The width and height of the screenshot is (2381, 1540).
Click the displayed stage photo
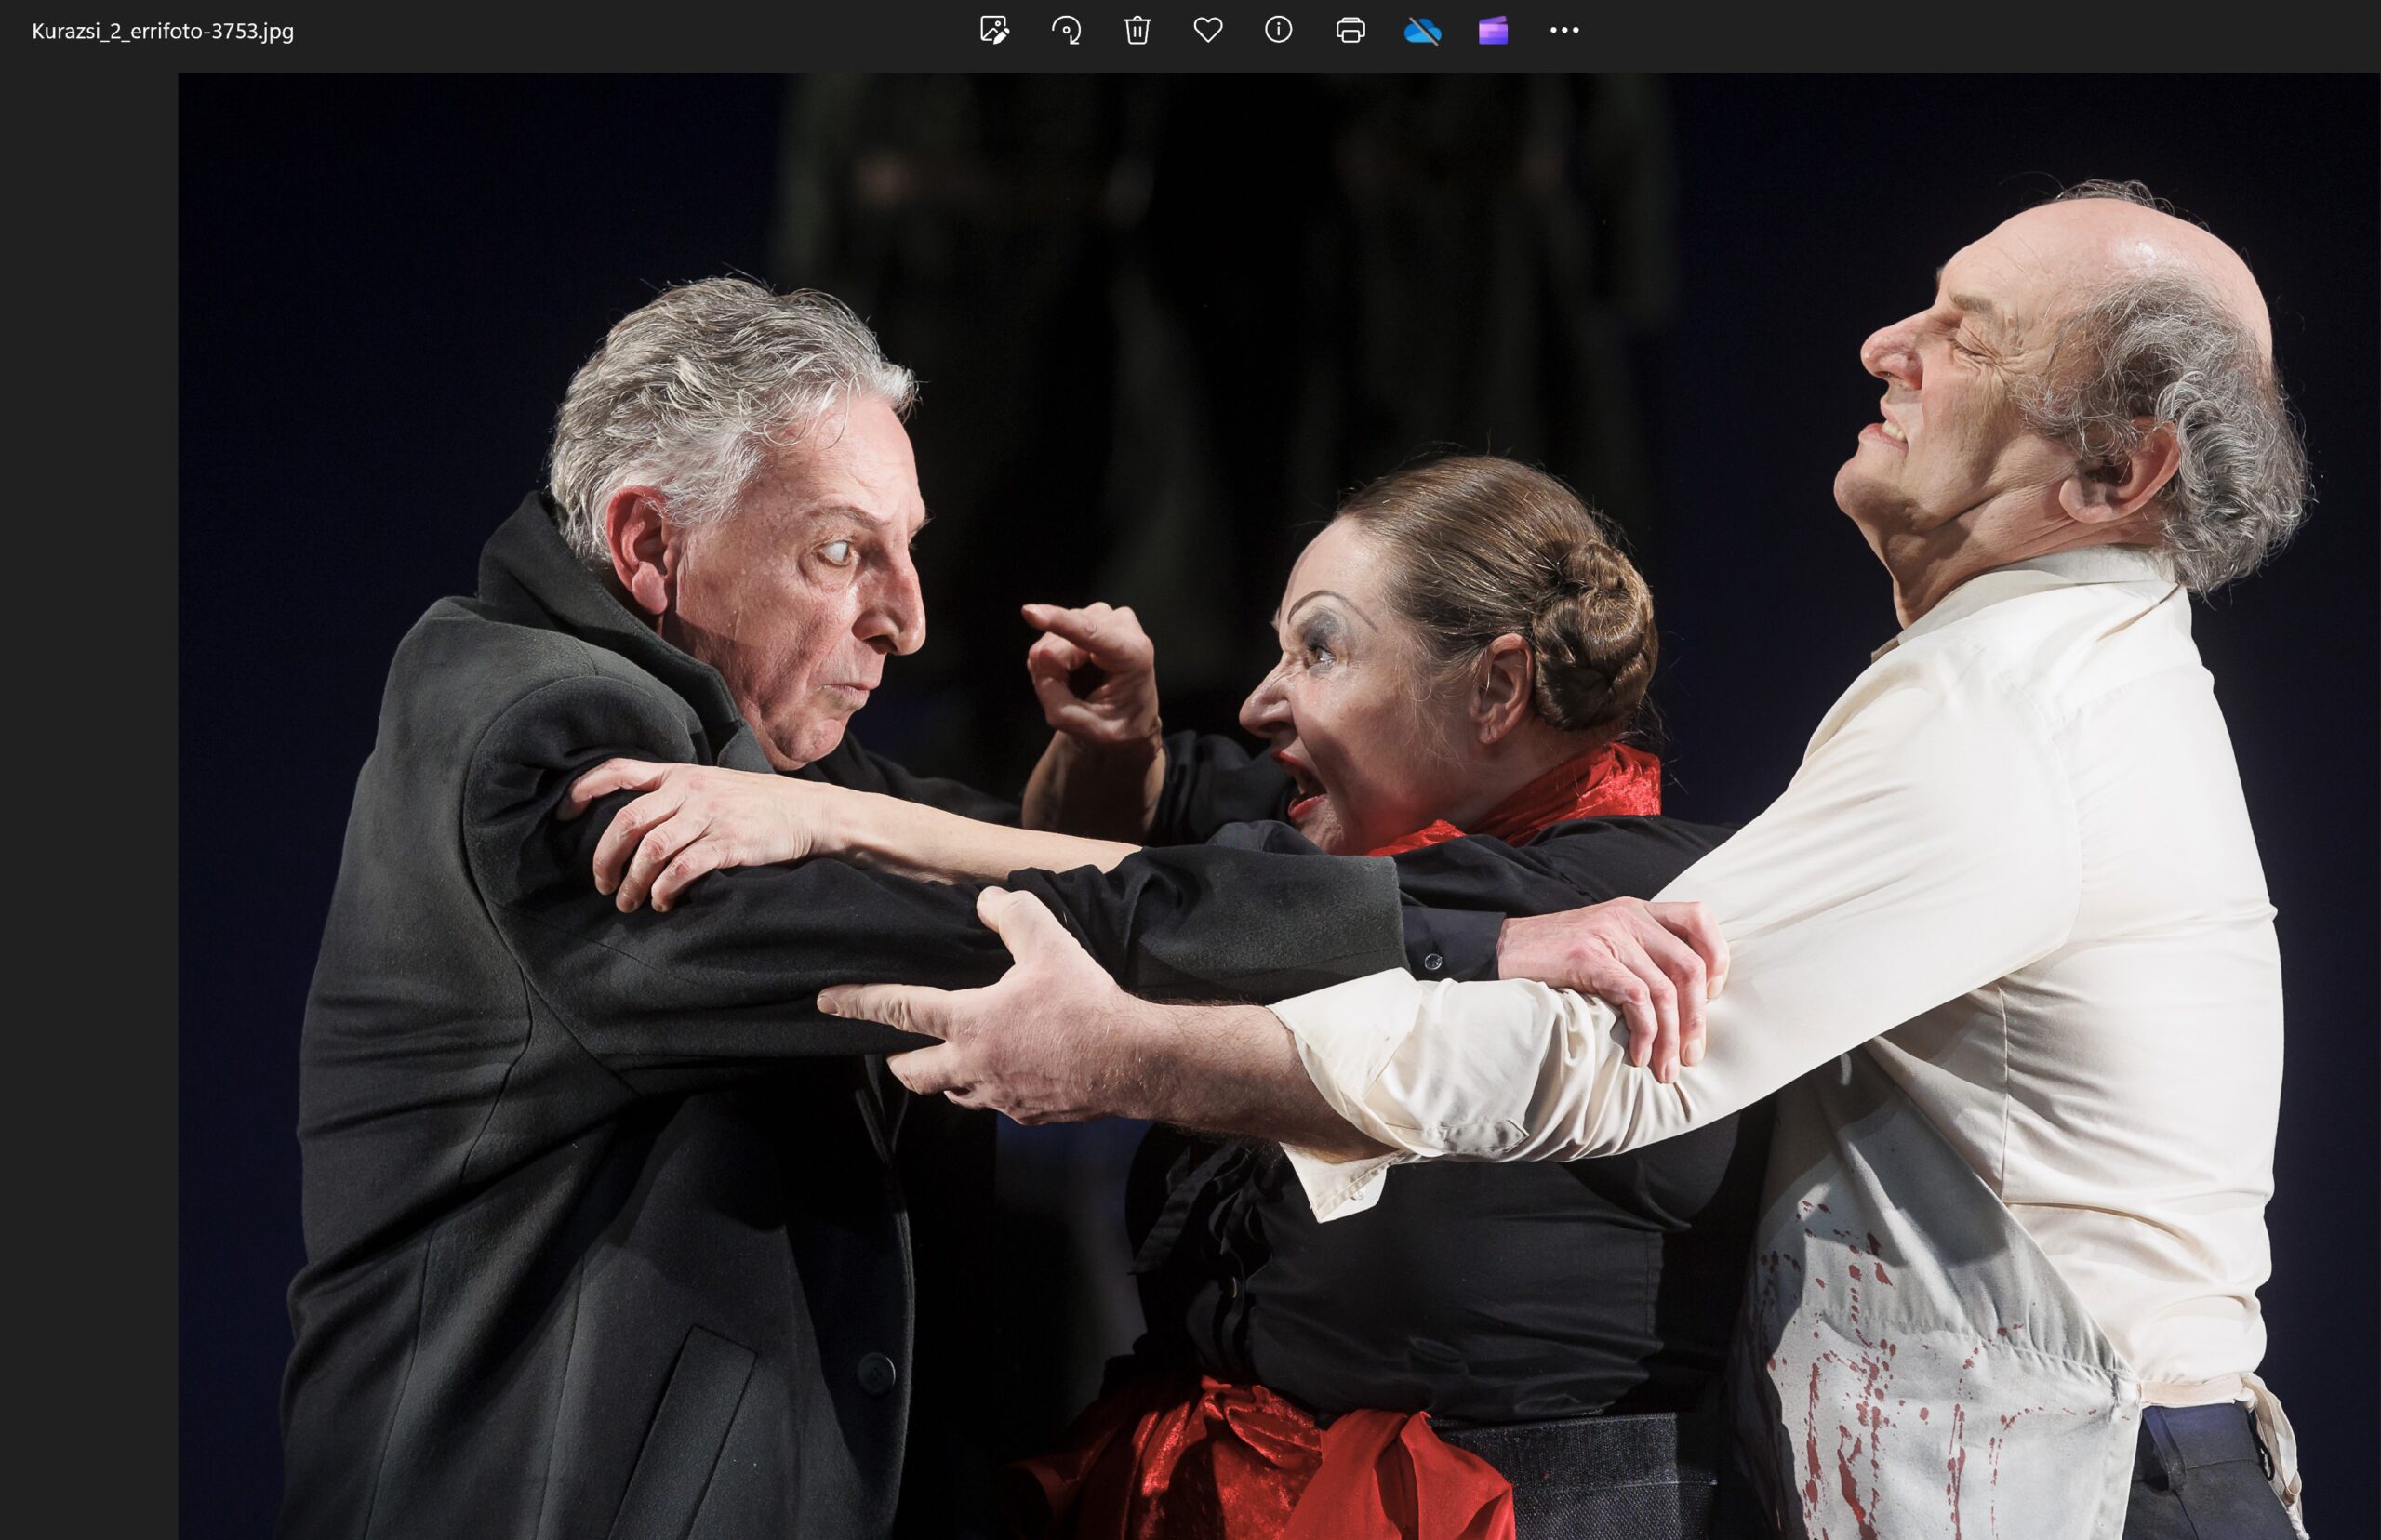pos(1279,806)
